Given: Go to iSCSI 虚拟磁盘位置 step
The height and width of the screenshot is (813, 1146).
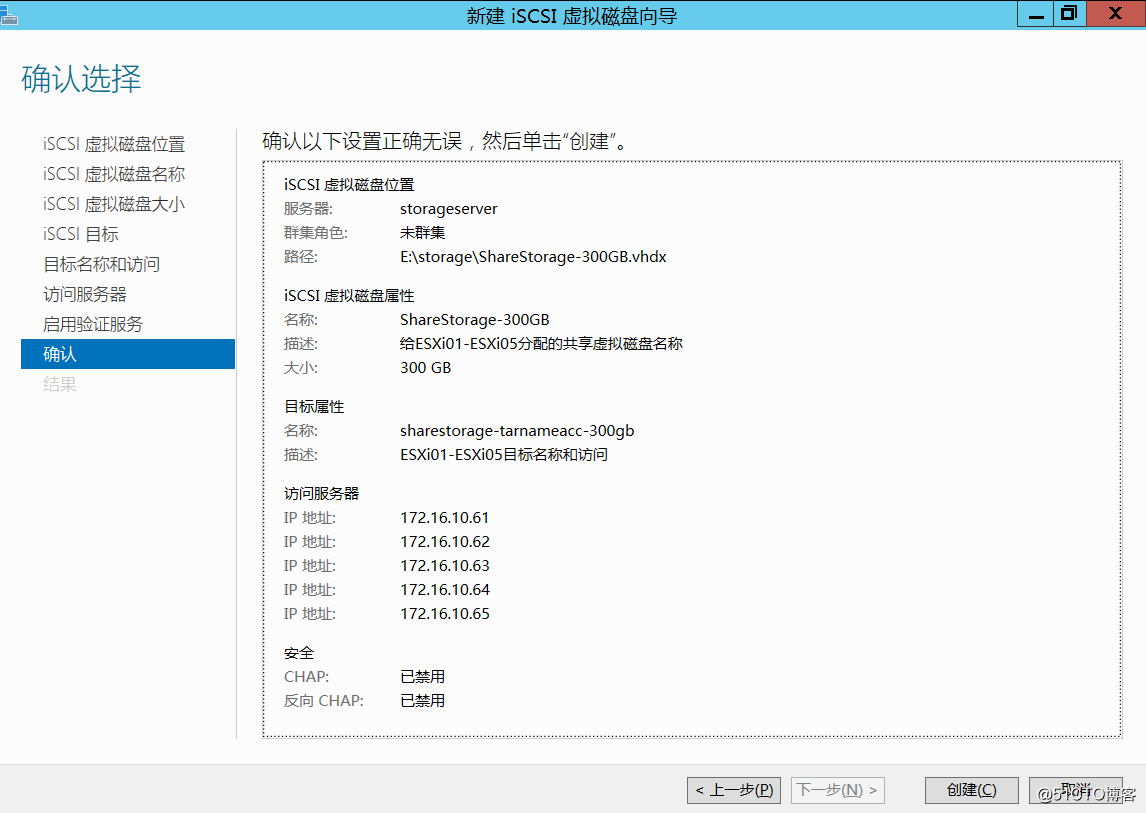Looking at the screenshot, I should click(114, 144).
